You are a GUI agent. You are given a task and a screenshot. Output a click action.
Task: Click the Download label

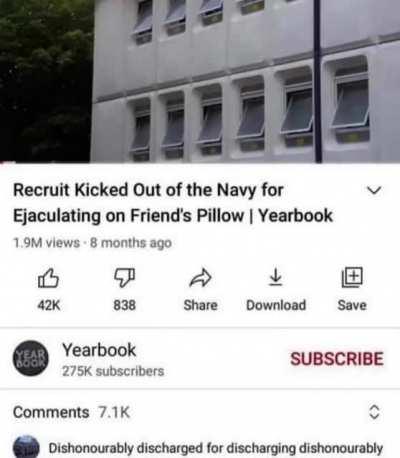point(276,305)
